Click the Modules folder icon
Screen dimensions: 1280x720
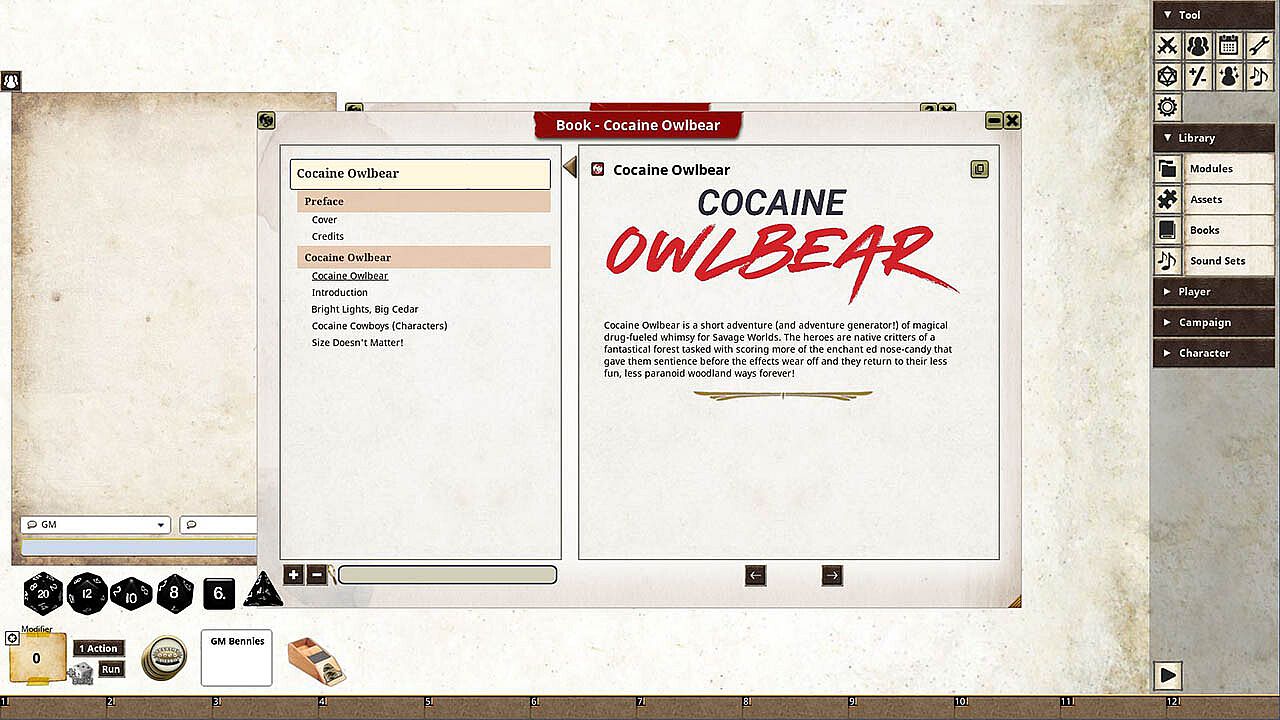pos(1167,169)
